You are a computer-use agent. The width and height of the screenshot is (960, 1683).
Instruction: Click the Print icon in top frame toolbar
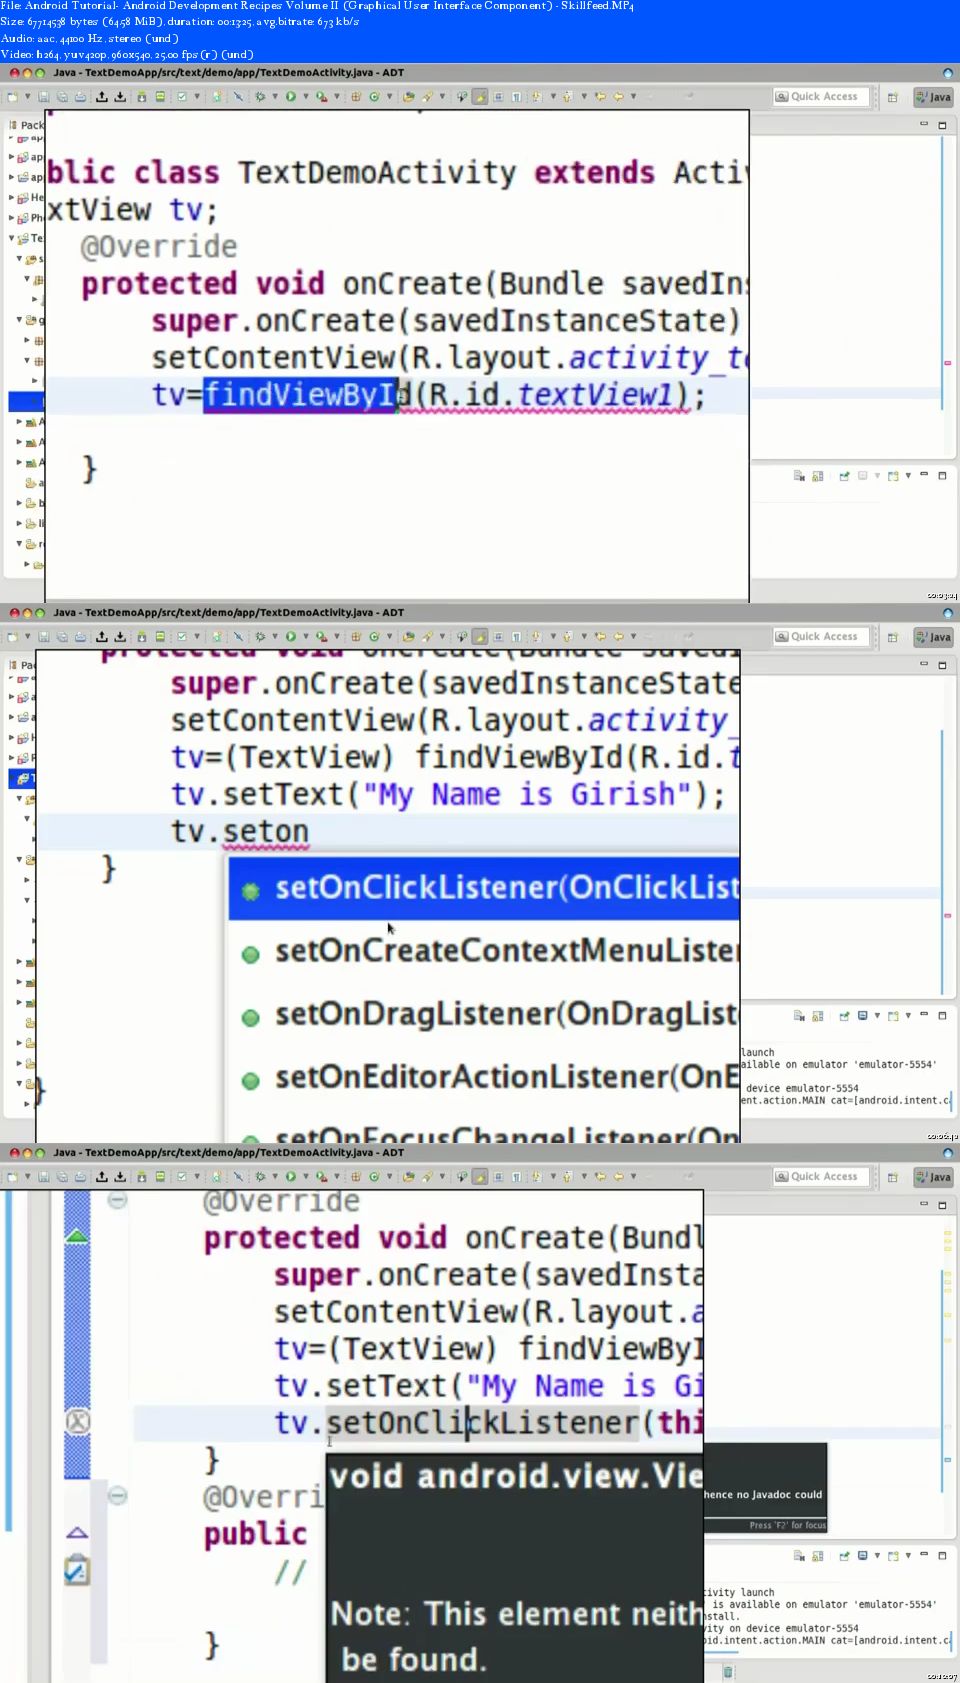[x=80, y=97]
